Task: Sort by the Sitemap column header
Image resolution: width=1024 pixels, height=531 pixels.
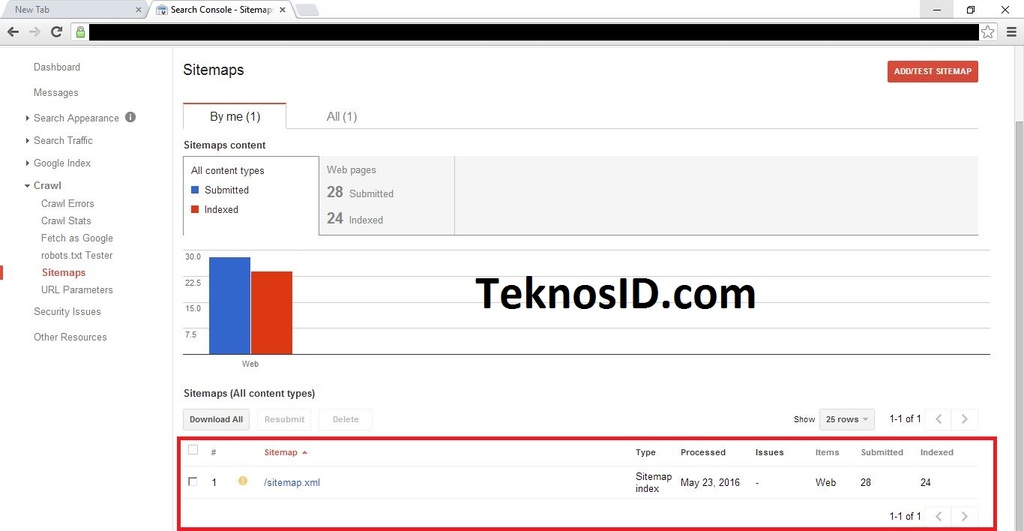Action: [x=285, y=452]
